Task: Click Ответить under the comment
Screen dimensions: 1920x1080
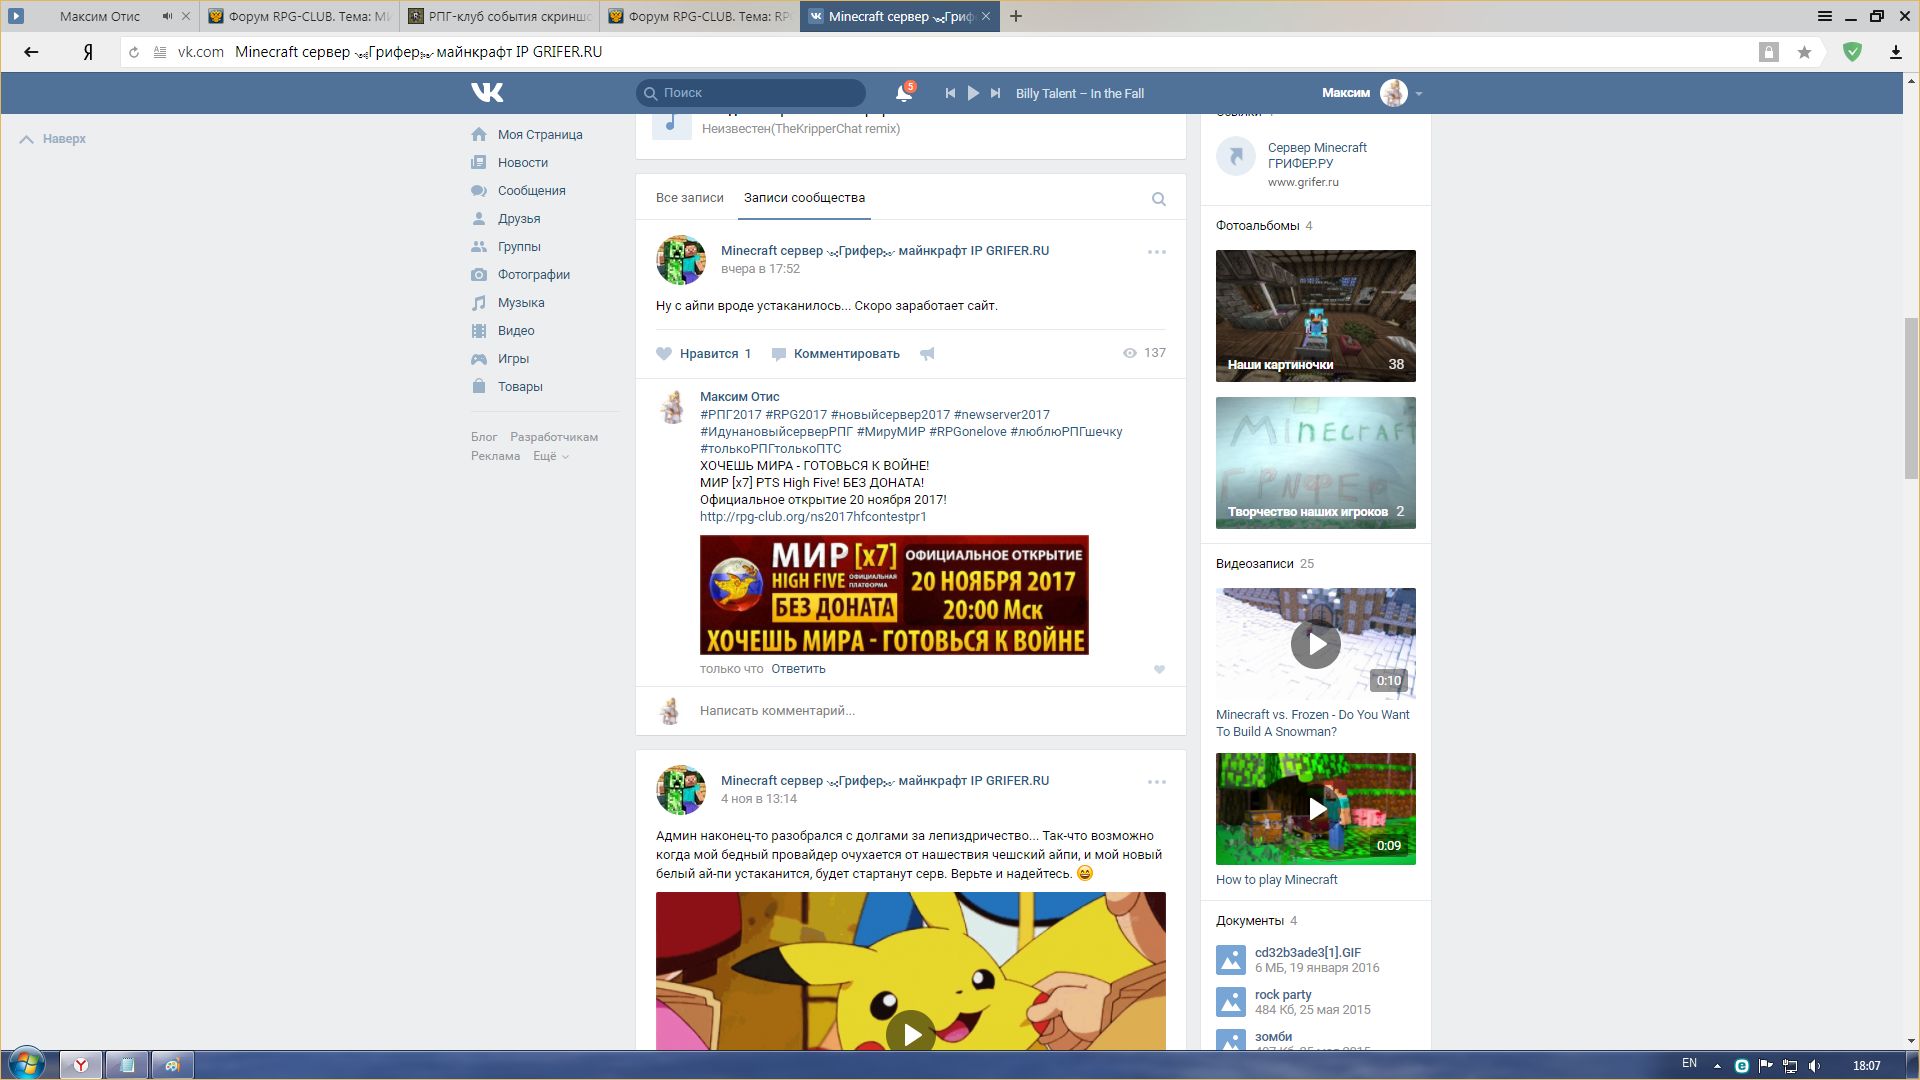Action: pos(798,669)
